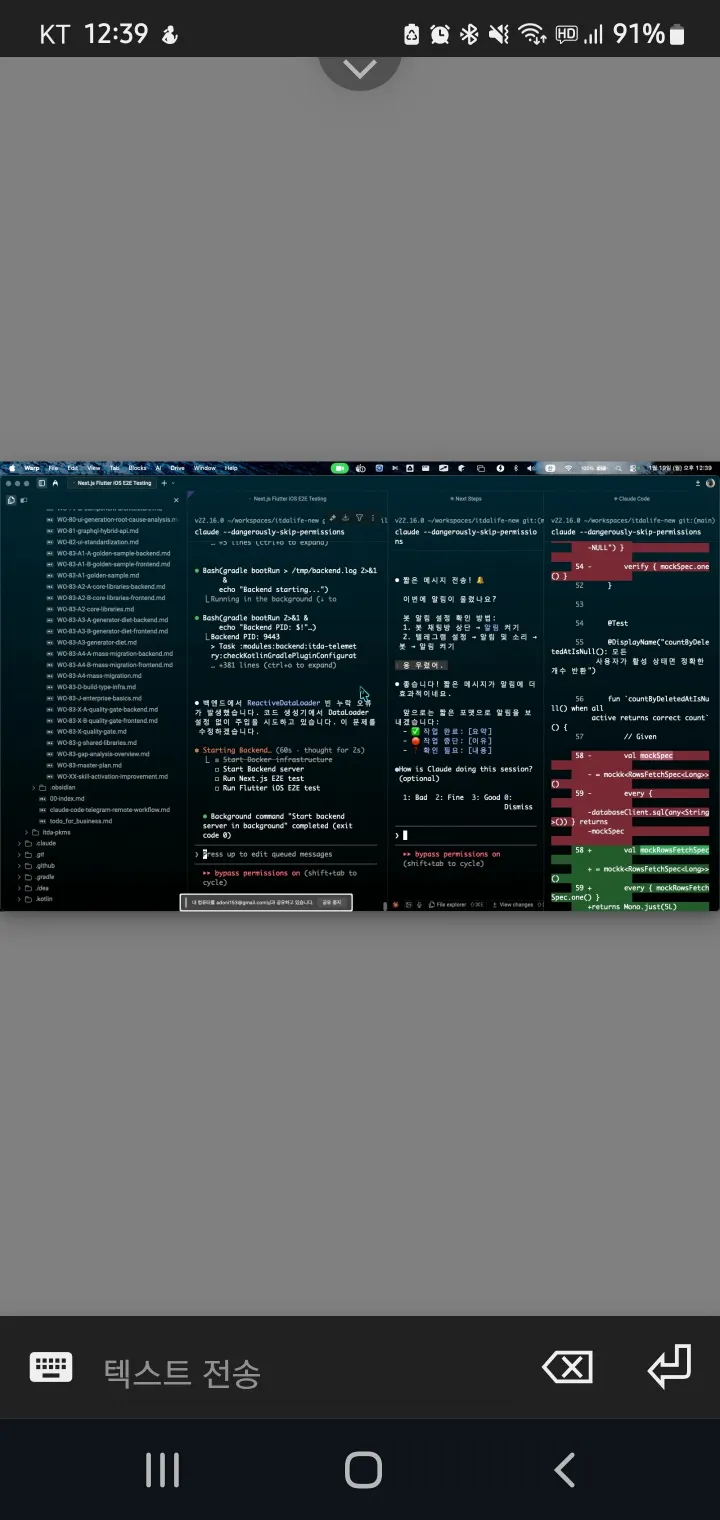
Task: Select the project files icon in sidebar
Action: click(x=11, y=499)
